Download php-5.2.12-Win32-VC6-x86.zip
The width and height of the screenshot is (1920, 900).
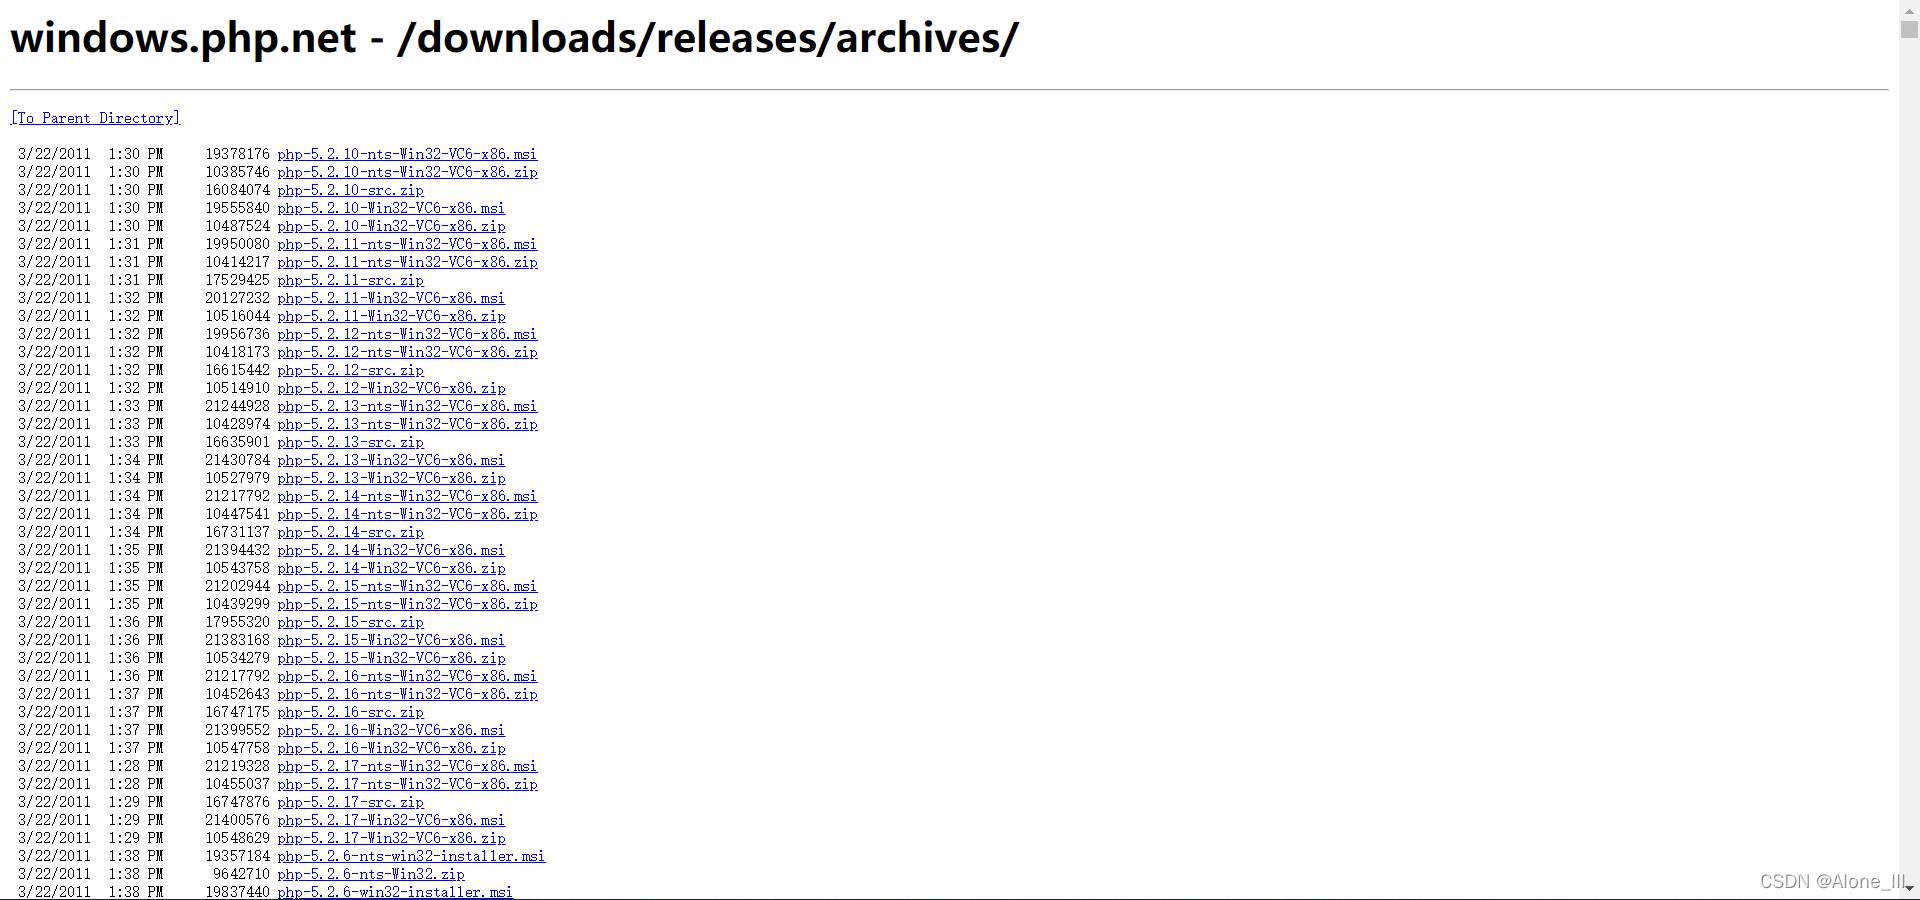(x=391, y=388)
